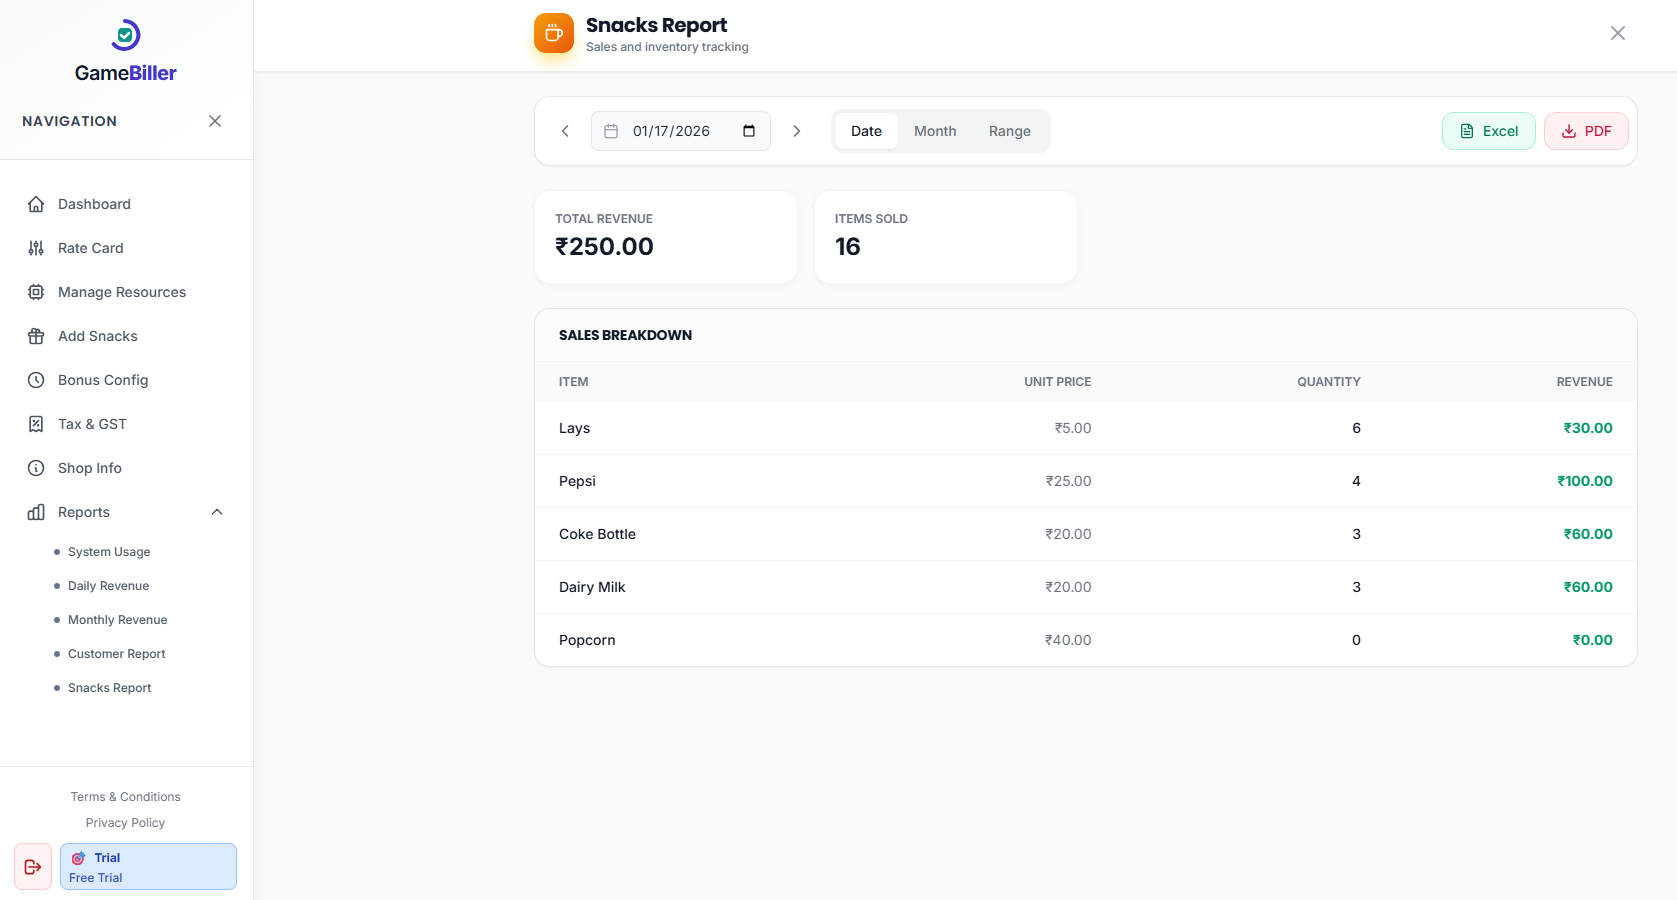Close the Snacks Report panel
The image size is (1677, 900).
tap(1618, 33)
